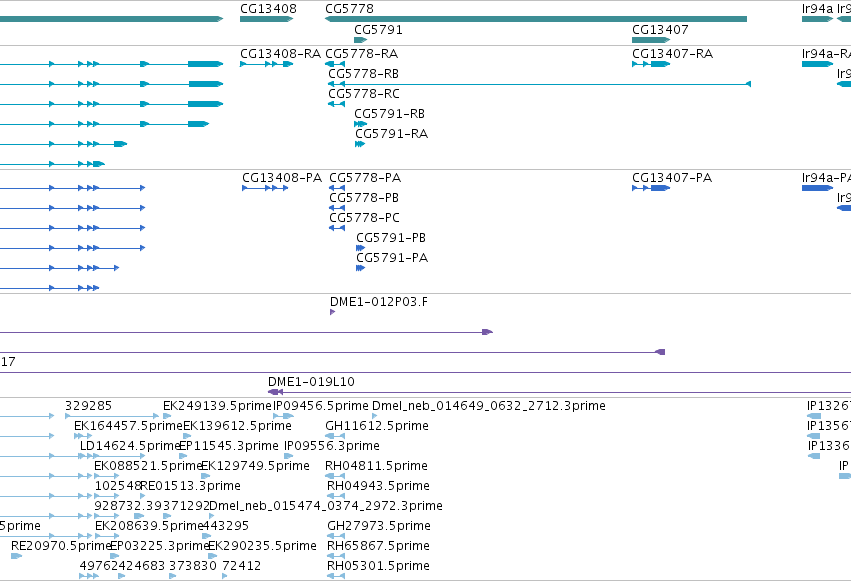Image resolution: width=851 pixels, height=581 pixels.
Task: Select the CG13407 gene label
Action: [x=660, y=30]
